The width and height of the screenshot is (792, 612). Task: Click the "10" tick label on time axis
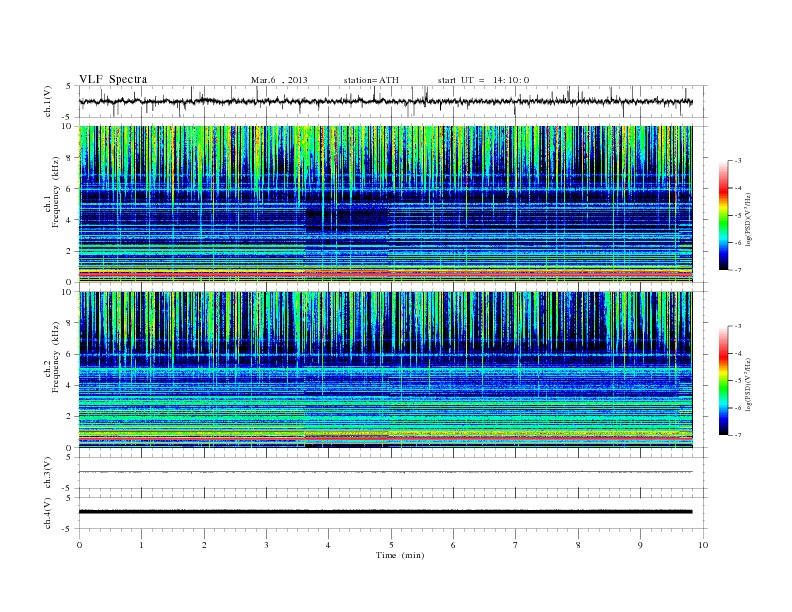tap(703, 545)
